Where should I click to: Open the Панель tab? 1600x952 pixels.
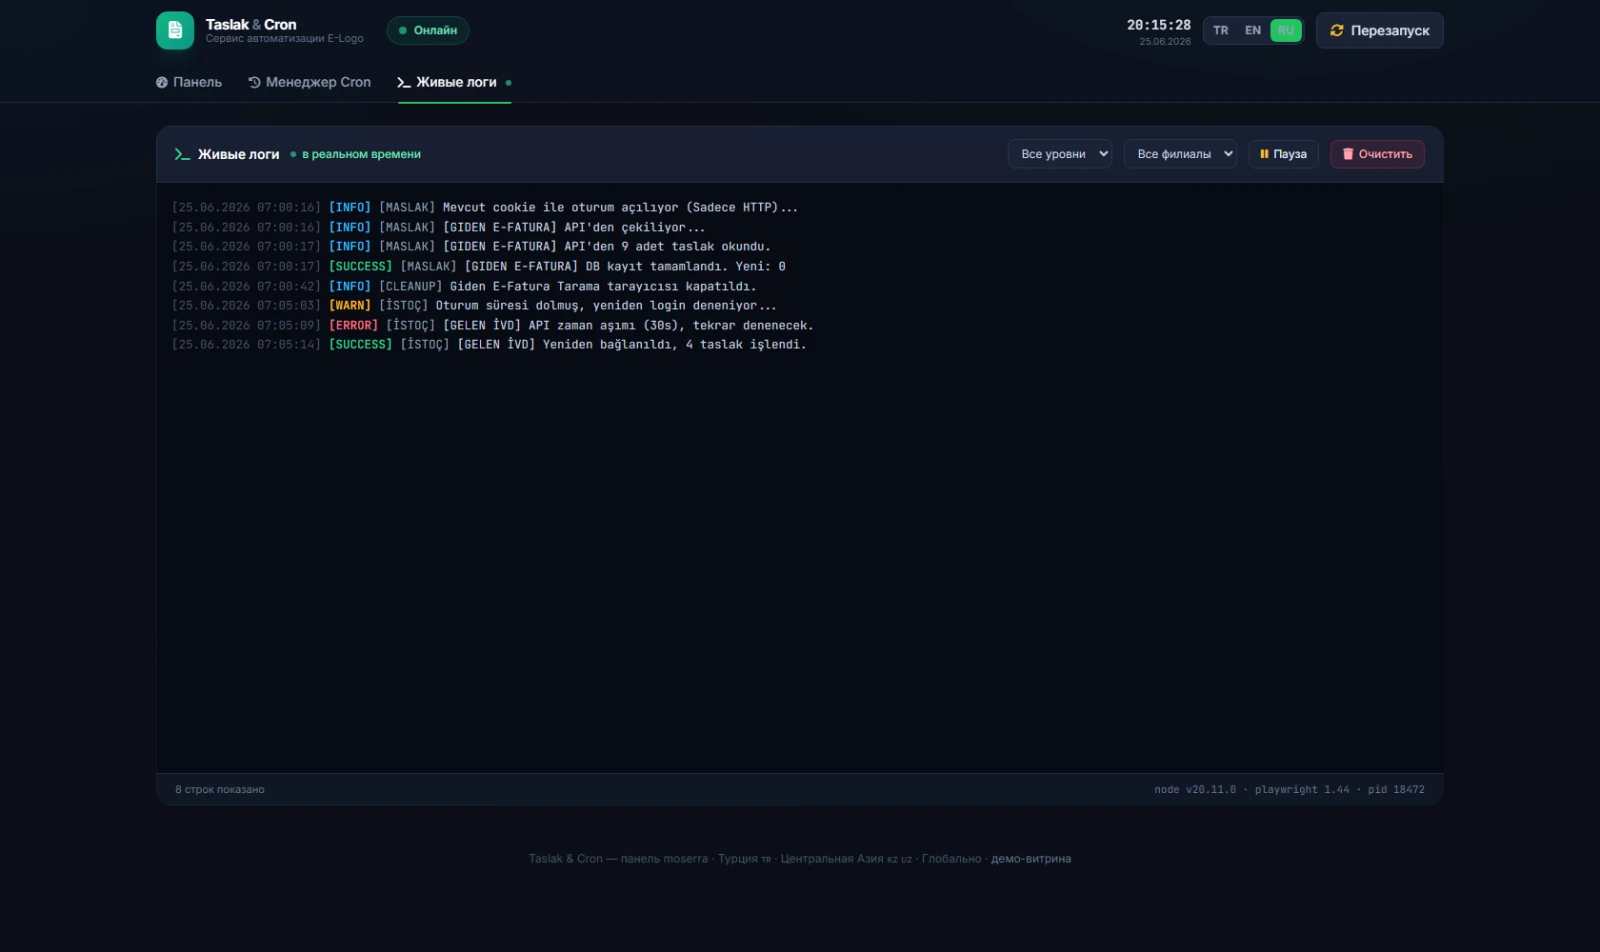(189, 82)
